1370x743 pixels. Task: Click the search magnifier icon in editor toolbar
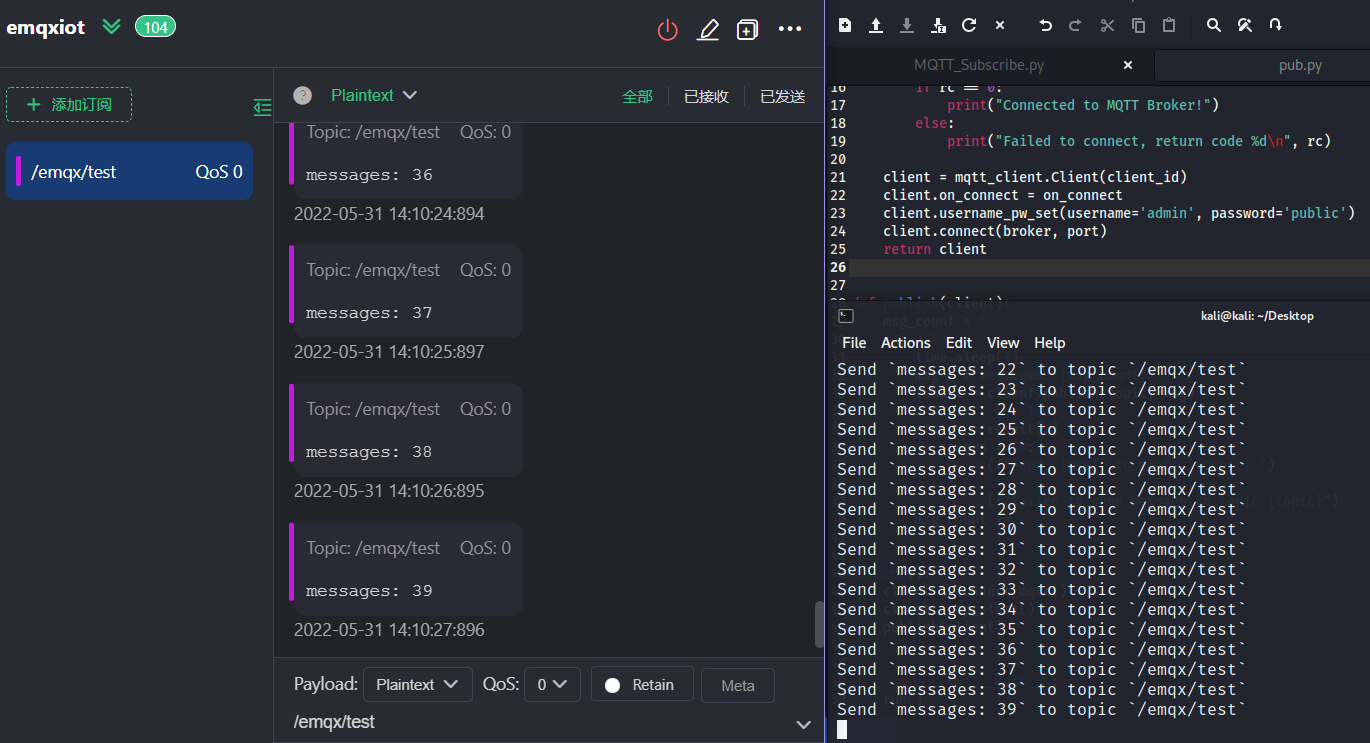[1214, 26]
